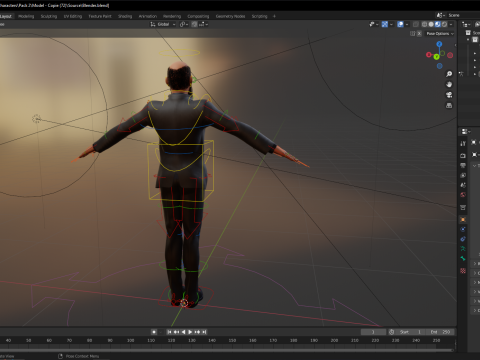Toggle viewport gizmos display
Viewport: 480px width, 360px height.
click(385, 24)
